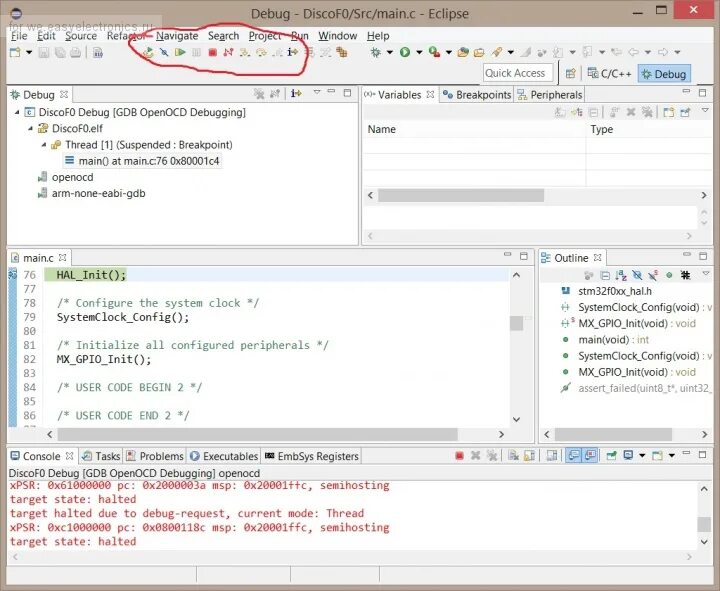Switch to the Breakpoints tab
720x591 pixels.
tap(477, 95)
